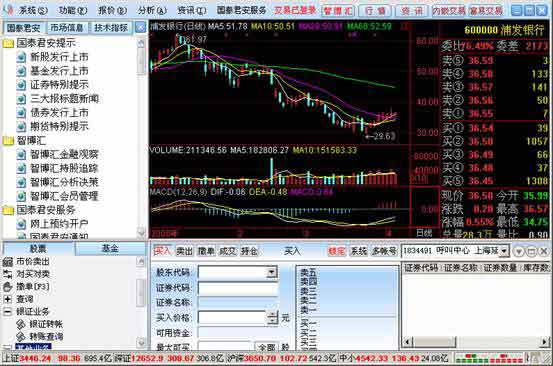Click the 银证转帐 diamond icon
This screenshot has height=366, width=553.
21,324
